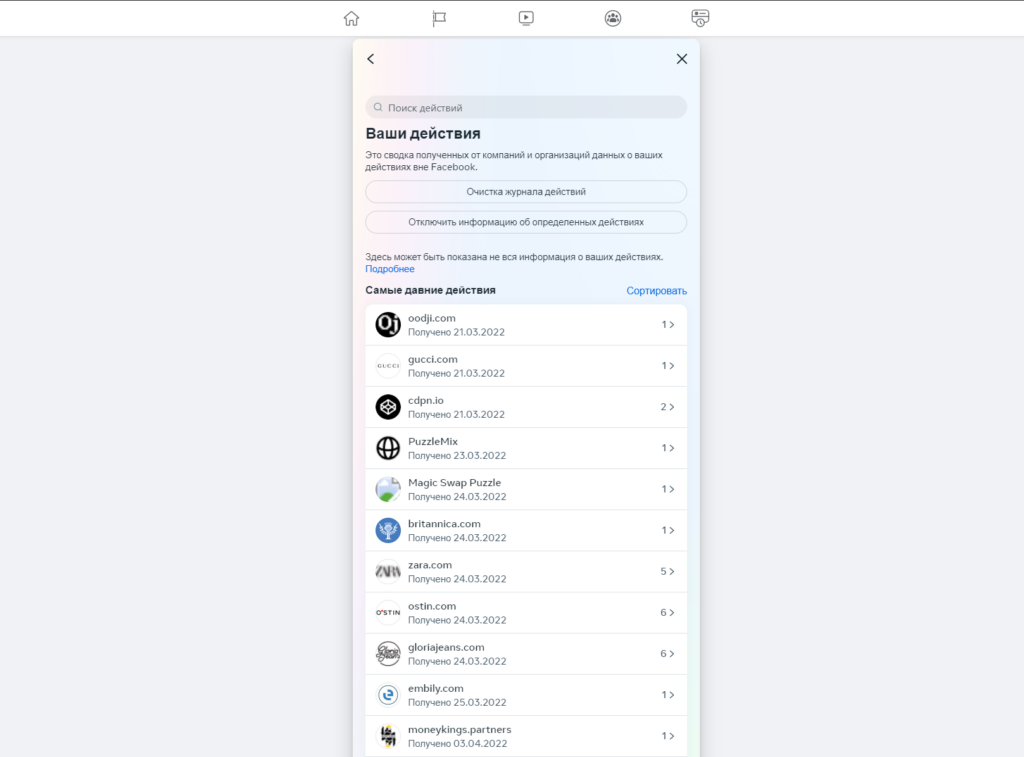This screenshot has width=1024, height=757.
Task: Expand the gloriajeans.com activity chevron
Action: coord(671,654)
